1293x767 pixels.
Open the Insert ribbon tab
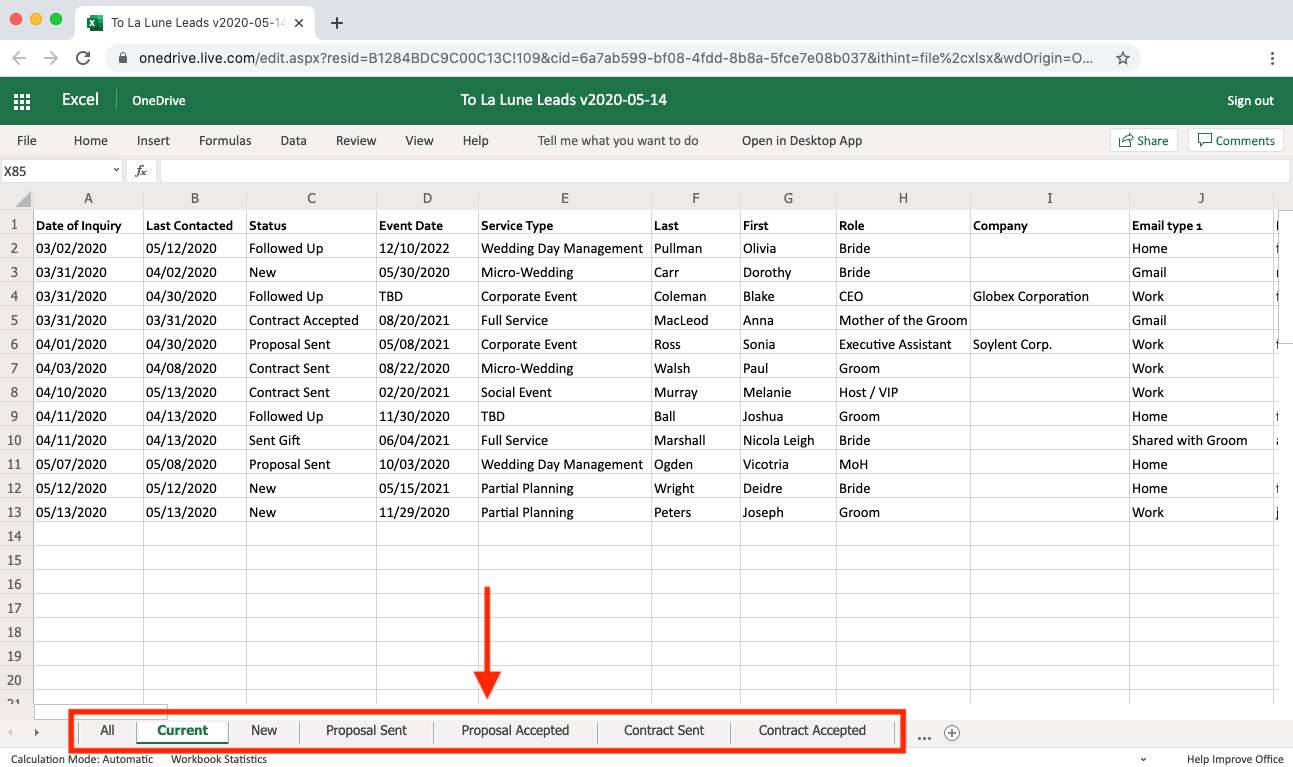point(153,141)
